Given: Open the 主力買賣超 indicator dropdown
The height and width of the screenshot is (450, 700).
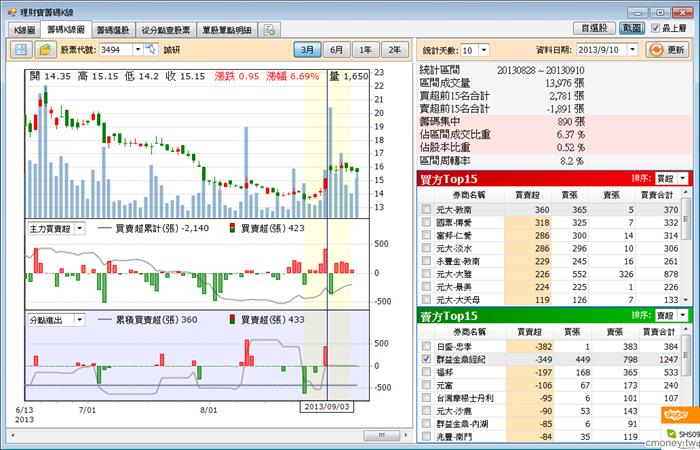Looking at the screenshot, I should [x=79, y=229].
